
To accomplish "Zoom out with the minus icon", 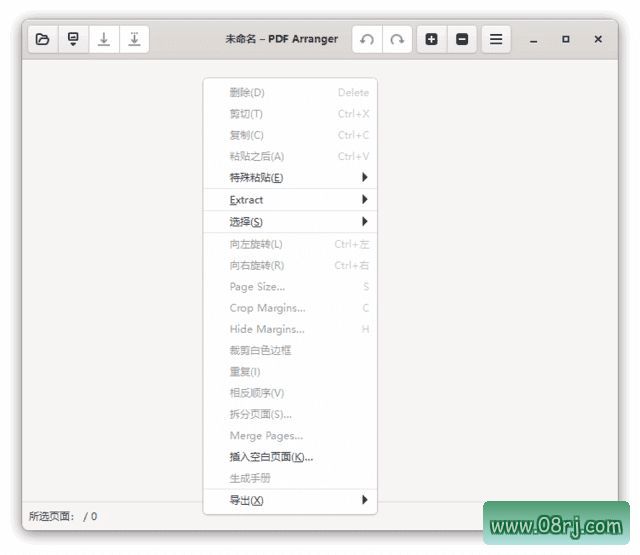I will pyautogui.click(x=462, y=39).
